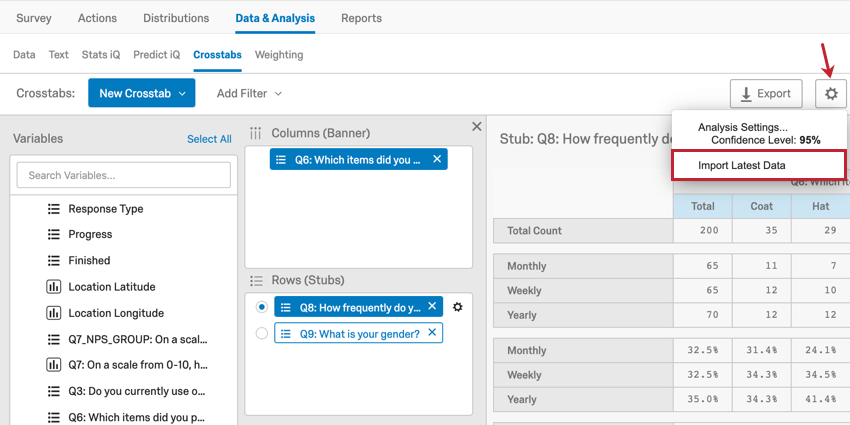
Task: Close the variables configuration panel
Action: pyautogui.click(x=476, y=127)
